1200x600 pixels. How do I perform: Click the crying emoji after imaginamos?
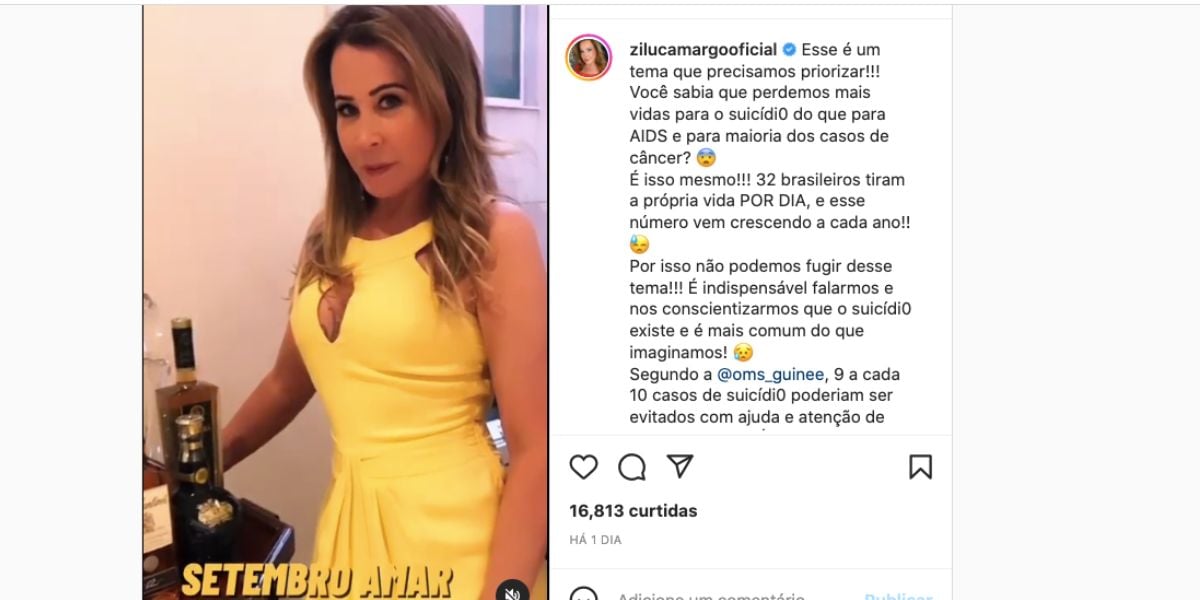(x=742, y=352)
